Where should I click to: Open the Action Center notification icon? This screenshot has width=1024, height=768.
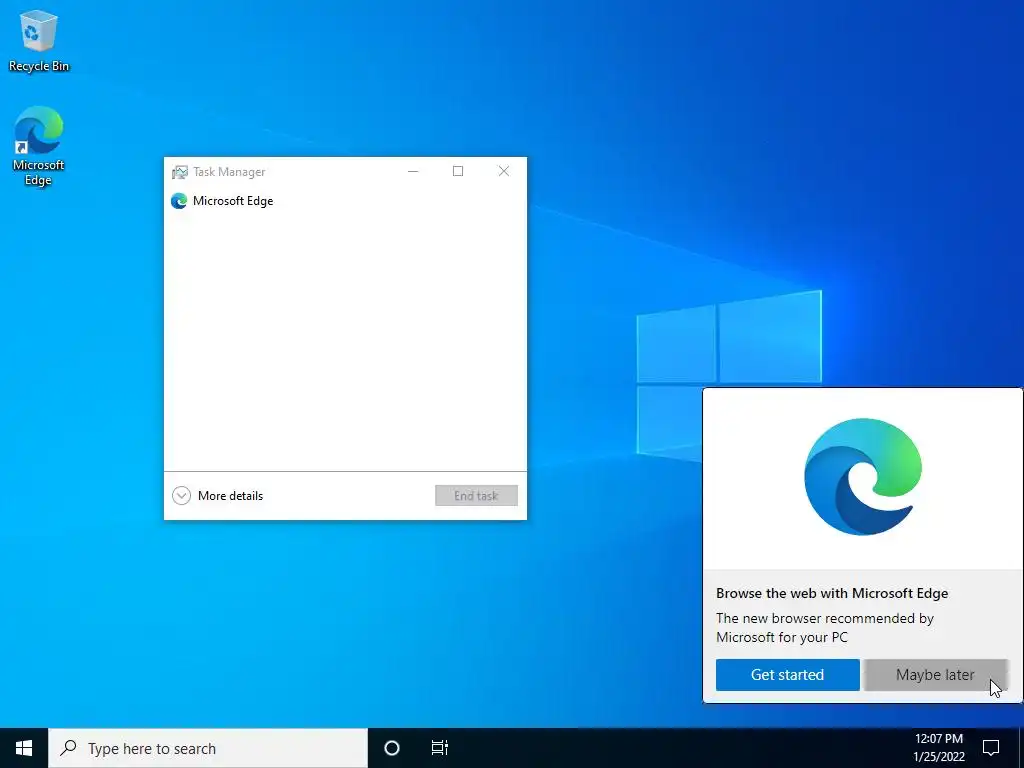[991, 748]
